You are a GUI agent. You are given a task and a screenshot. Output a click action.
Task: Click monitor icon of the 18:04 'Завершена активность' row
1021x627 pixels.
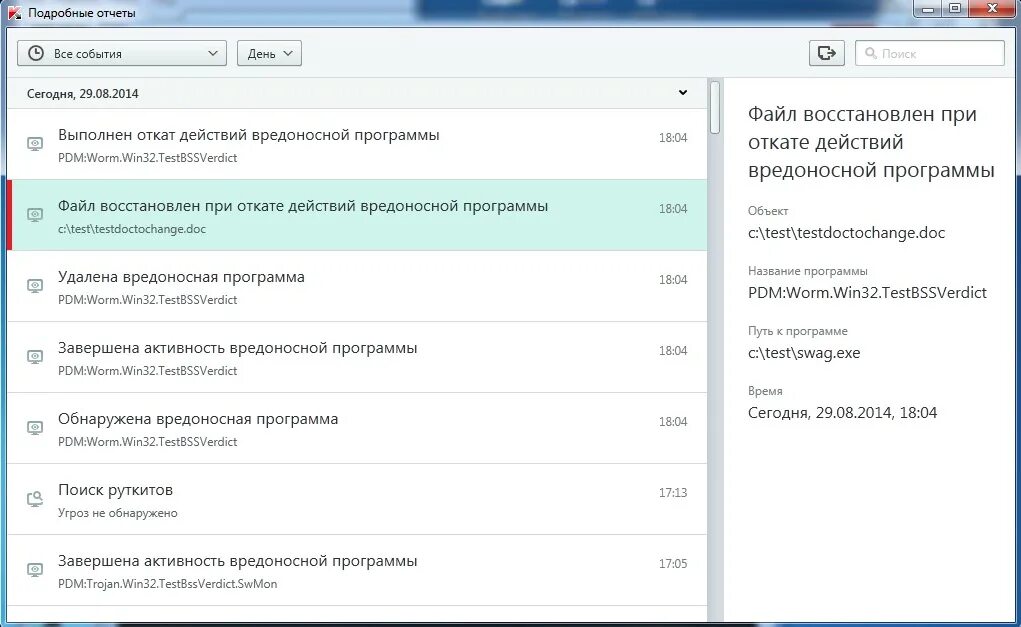pos(35,357)
